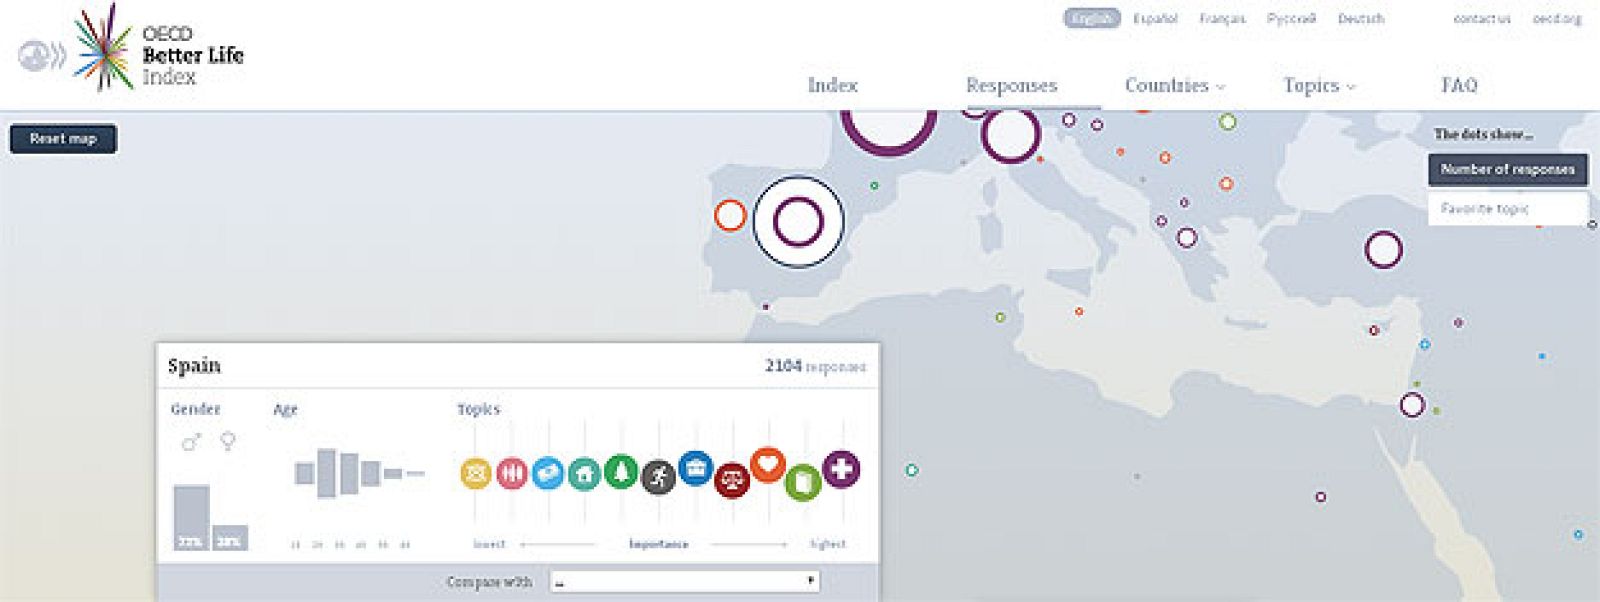The width and height of the screenshot is (1600, 602).
Task: Switch dots to Favorite topic
Action: (x=1507, y=209)
